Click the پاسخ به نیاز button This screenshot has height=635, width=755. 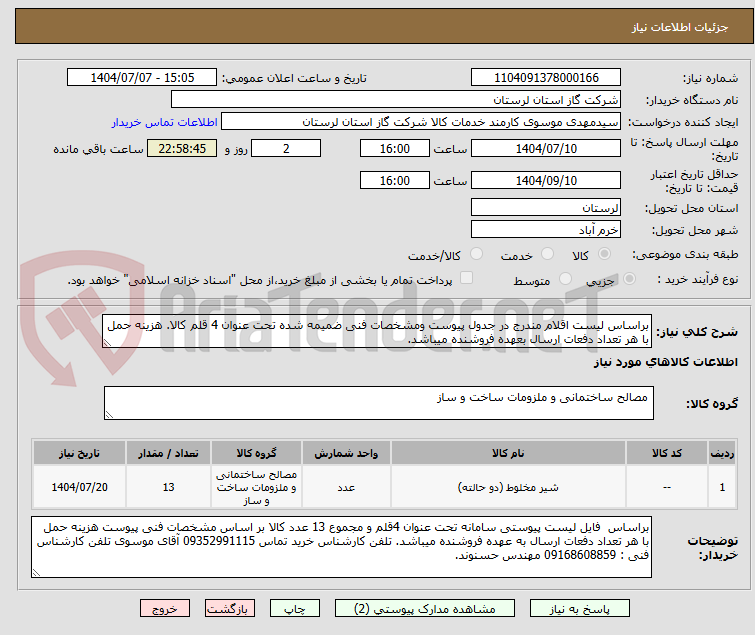coord(579,609)
